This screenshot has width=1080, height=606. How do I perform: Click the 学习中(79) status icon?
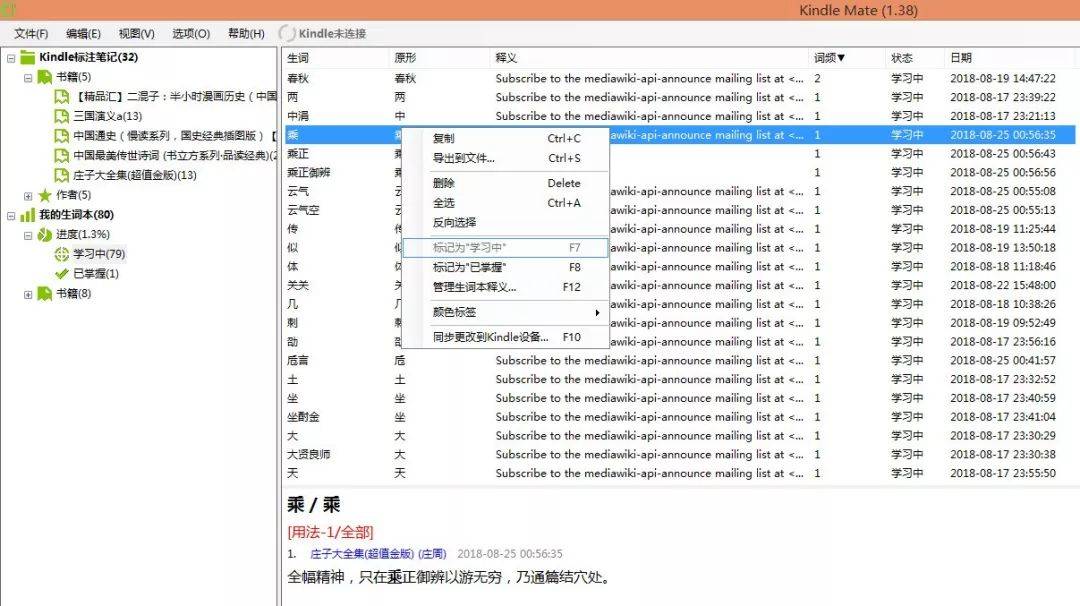(62, 254)
